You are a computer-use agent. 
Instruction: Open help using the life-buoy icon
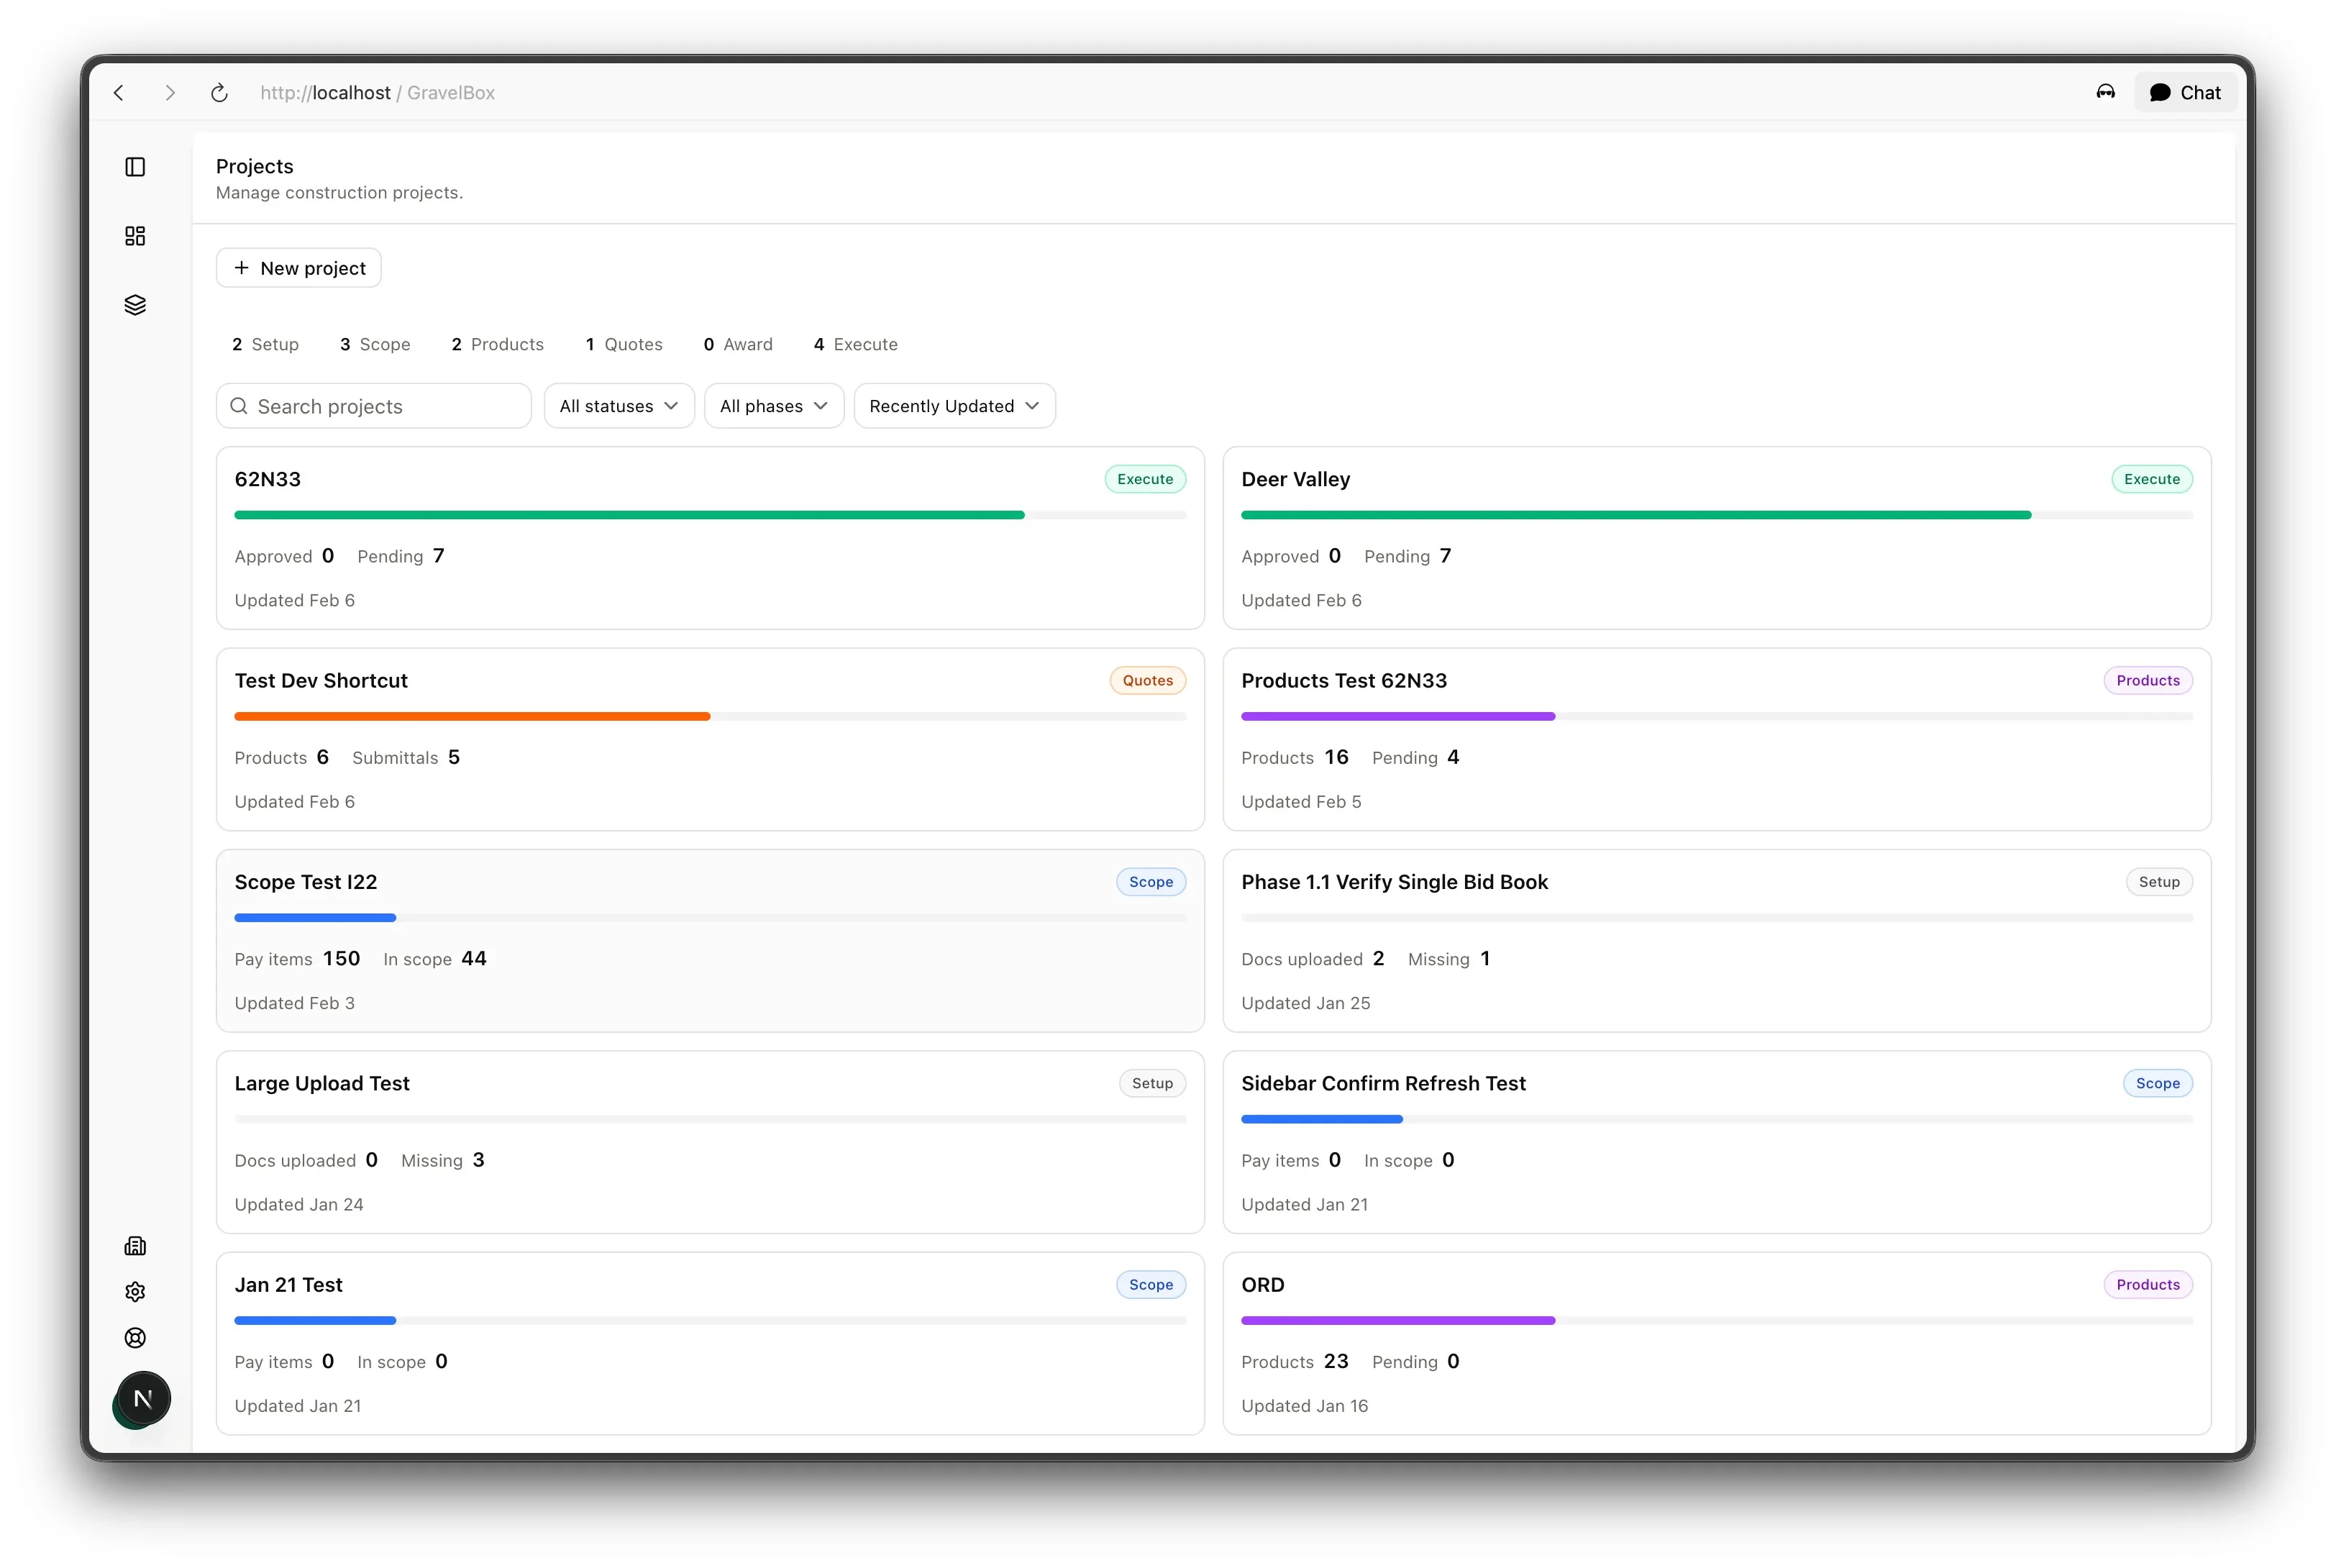click(135, 1337)
